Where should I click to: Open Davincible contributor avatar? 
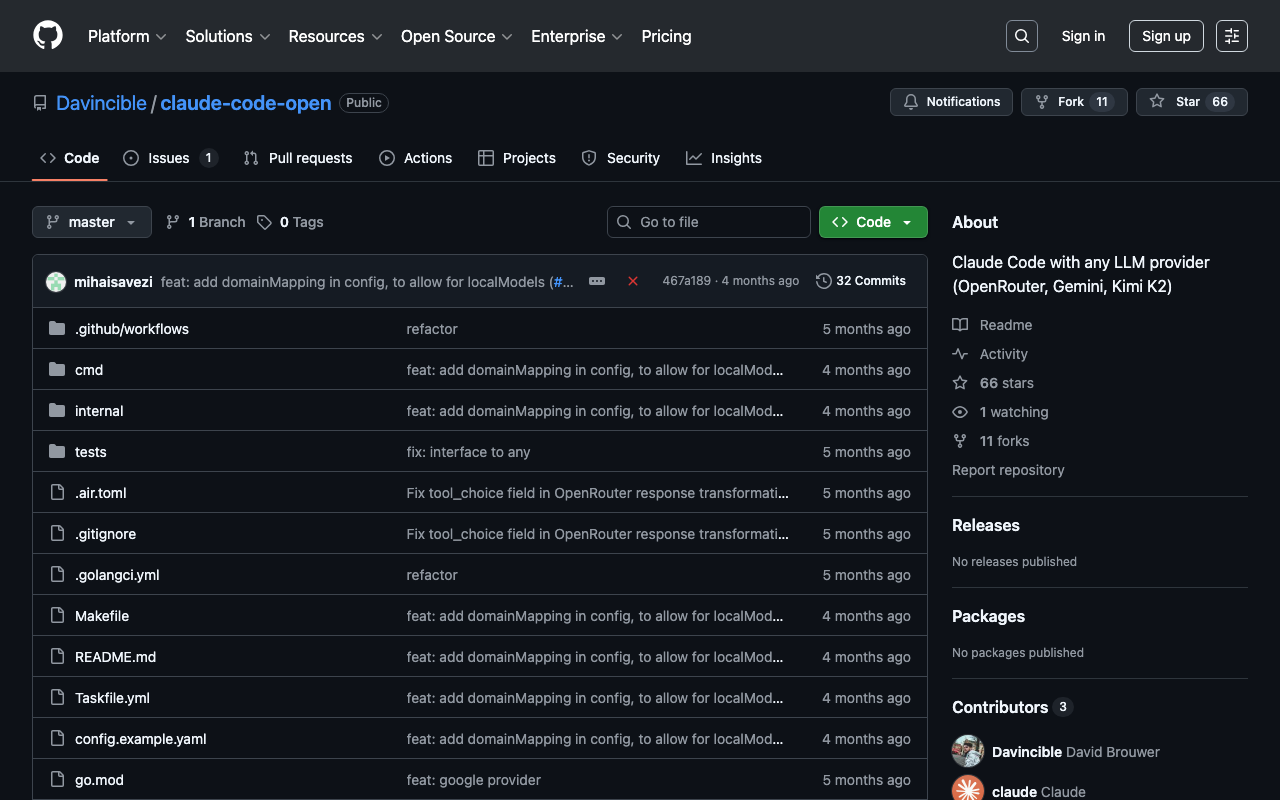(x=968, y=751)
